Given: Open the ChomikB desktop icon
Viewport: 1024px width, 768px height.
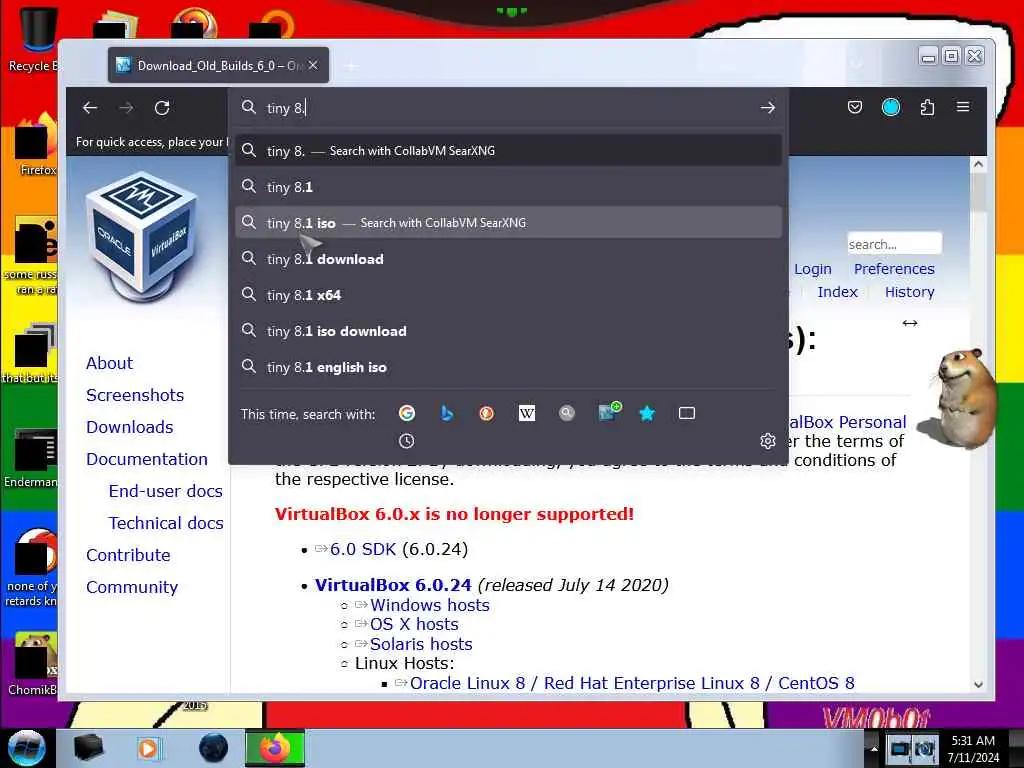Looking at the screenshot, I should click(33, 664).
